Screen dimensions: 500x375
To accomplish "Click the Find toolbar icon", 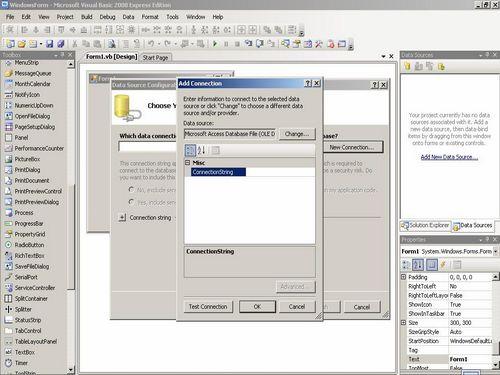I will [x=112, y=44].
